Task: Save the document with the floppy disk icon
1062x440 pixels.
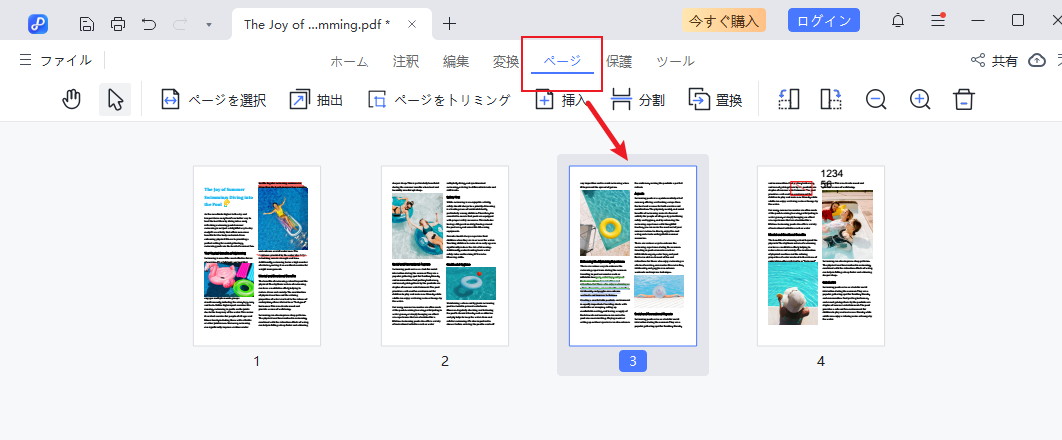Action: click(x=87, y=24)
